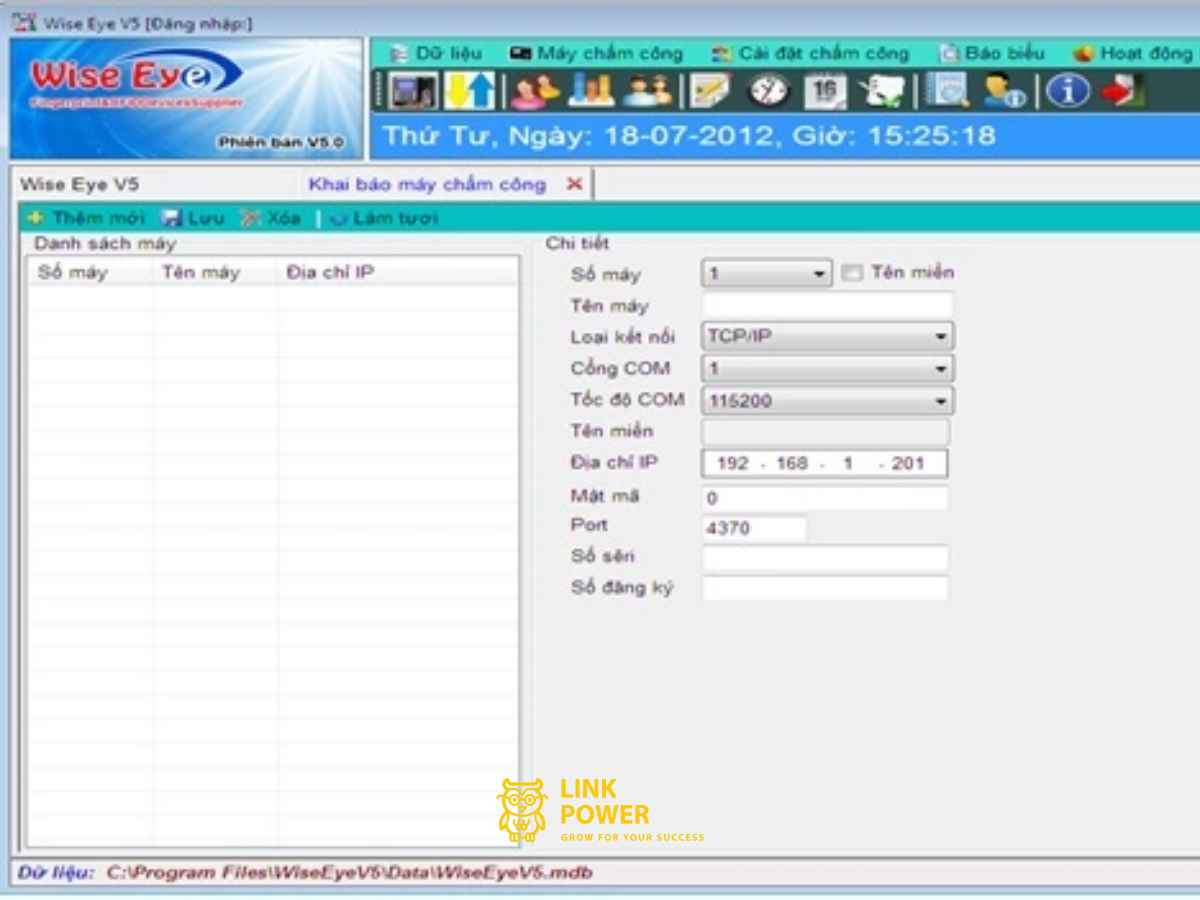Click the Số sêri input field
1200x900 pixels.
point(825,558)
